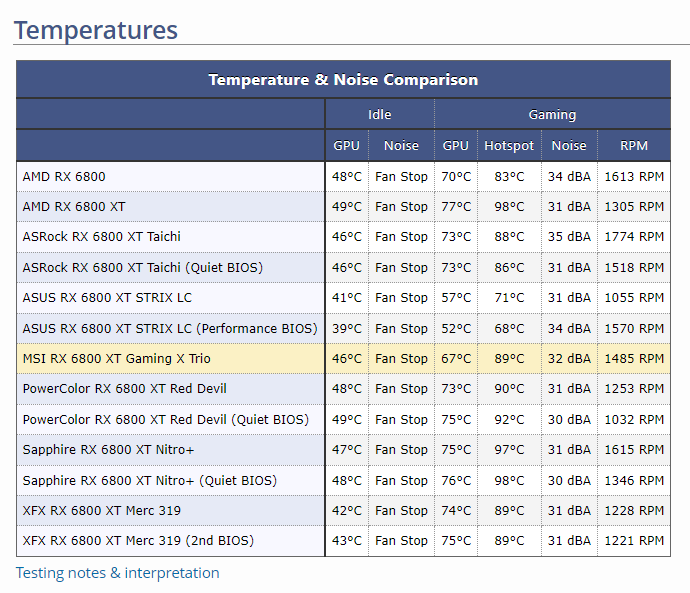Image resolution: width=690 pixels, height=593 pixels.
Task: Click the Temperatures section heading
Action: (96, 29)
